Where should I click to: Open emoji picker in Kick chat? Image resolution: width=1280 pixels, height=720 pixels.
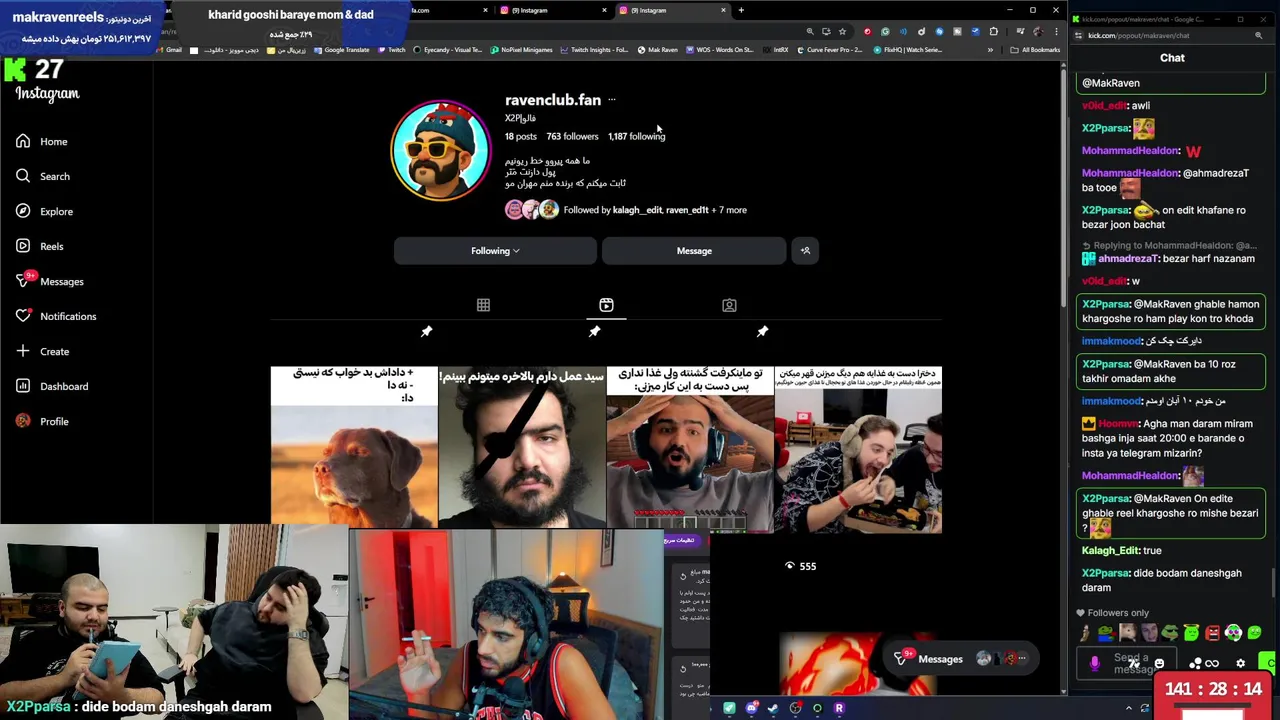coord(1159,664)
